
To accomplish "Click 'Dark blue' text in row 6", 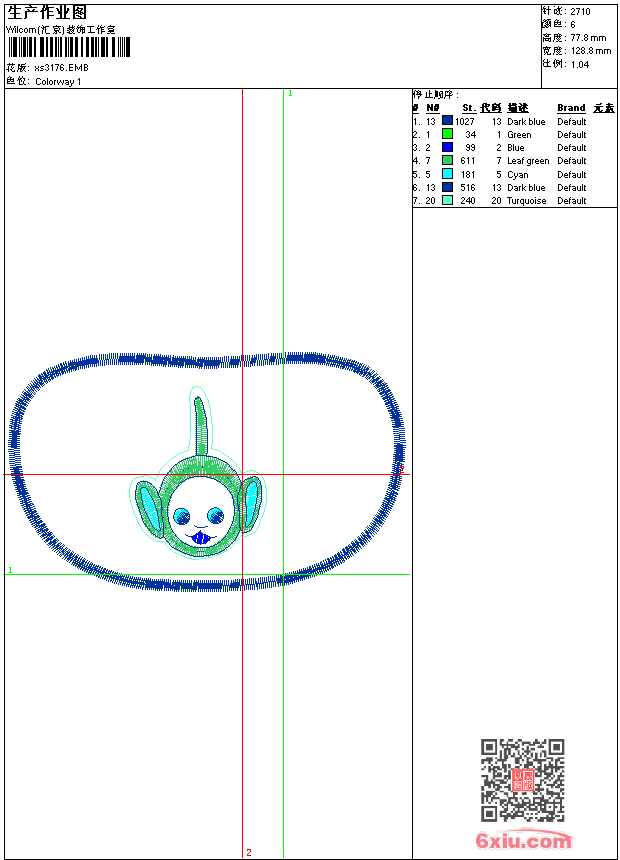I will 526,188.
